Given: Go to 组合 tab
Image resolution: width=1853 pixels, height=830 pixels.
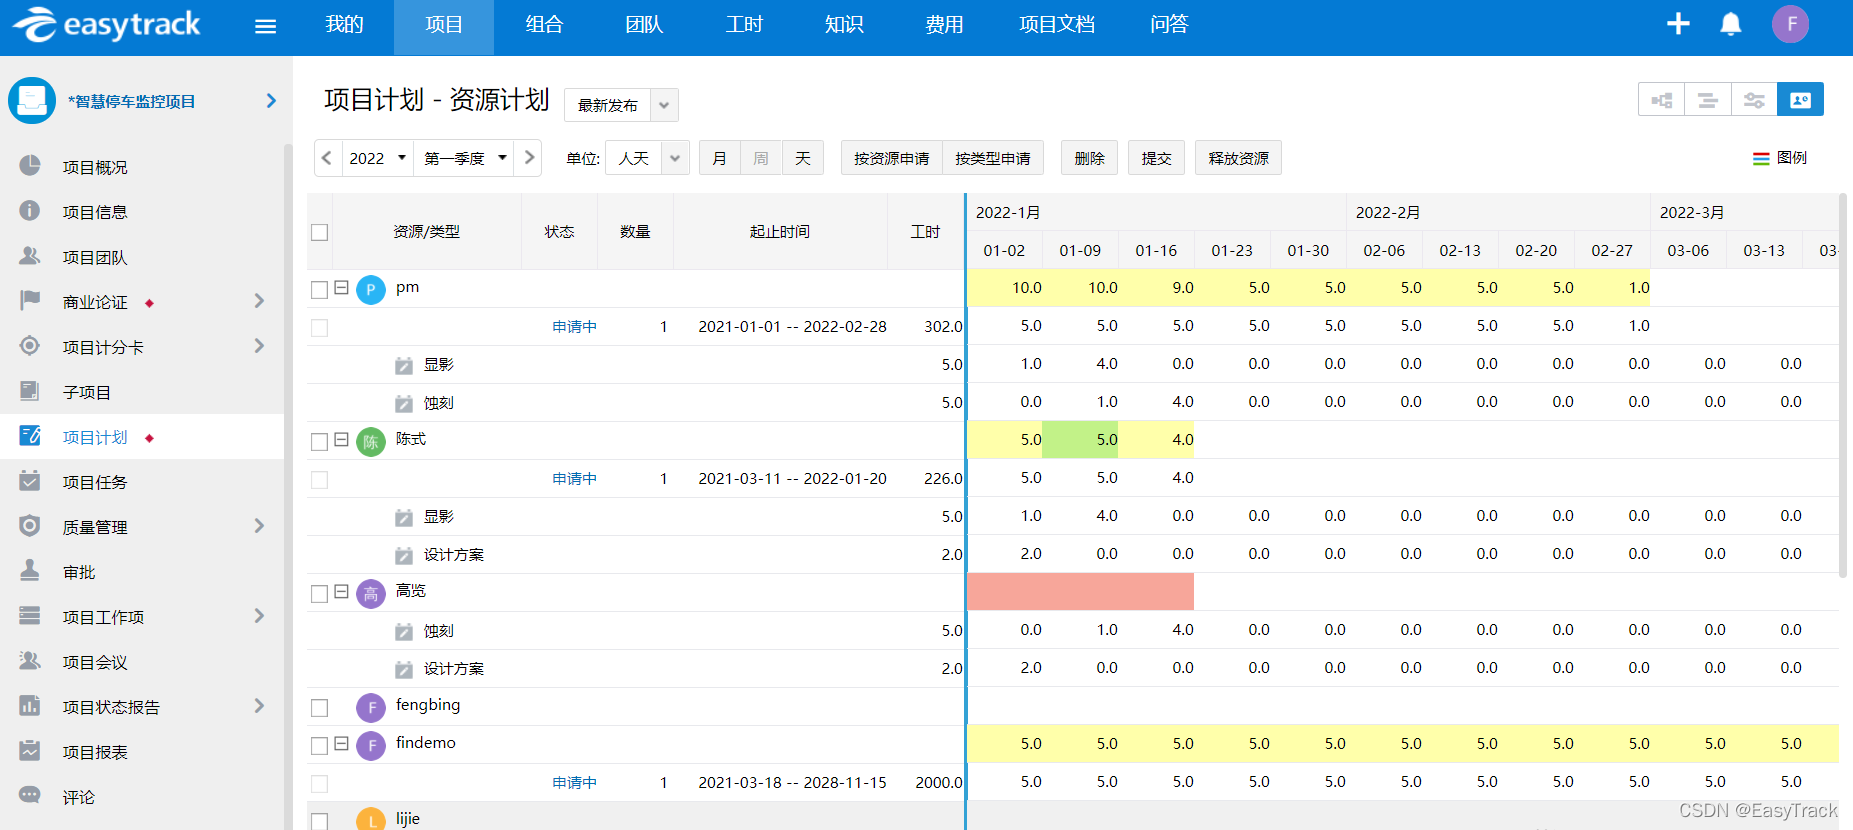Looking at the screenshot, I should tap(544, 25).
